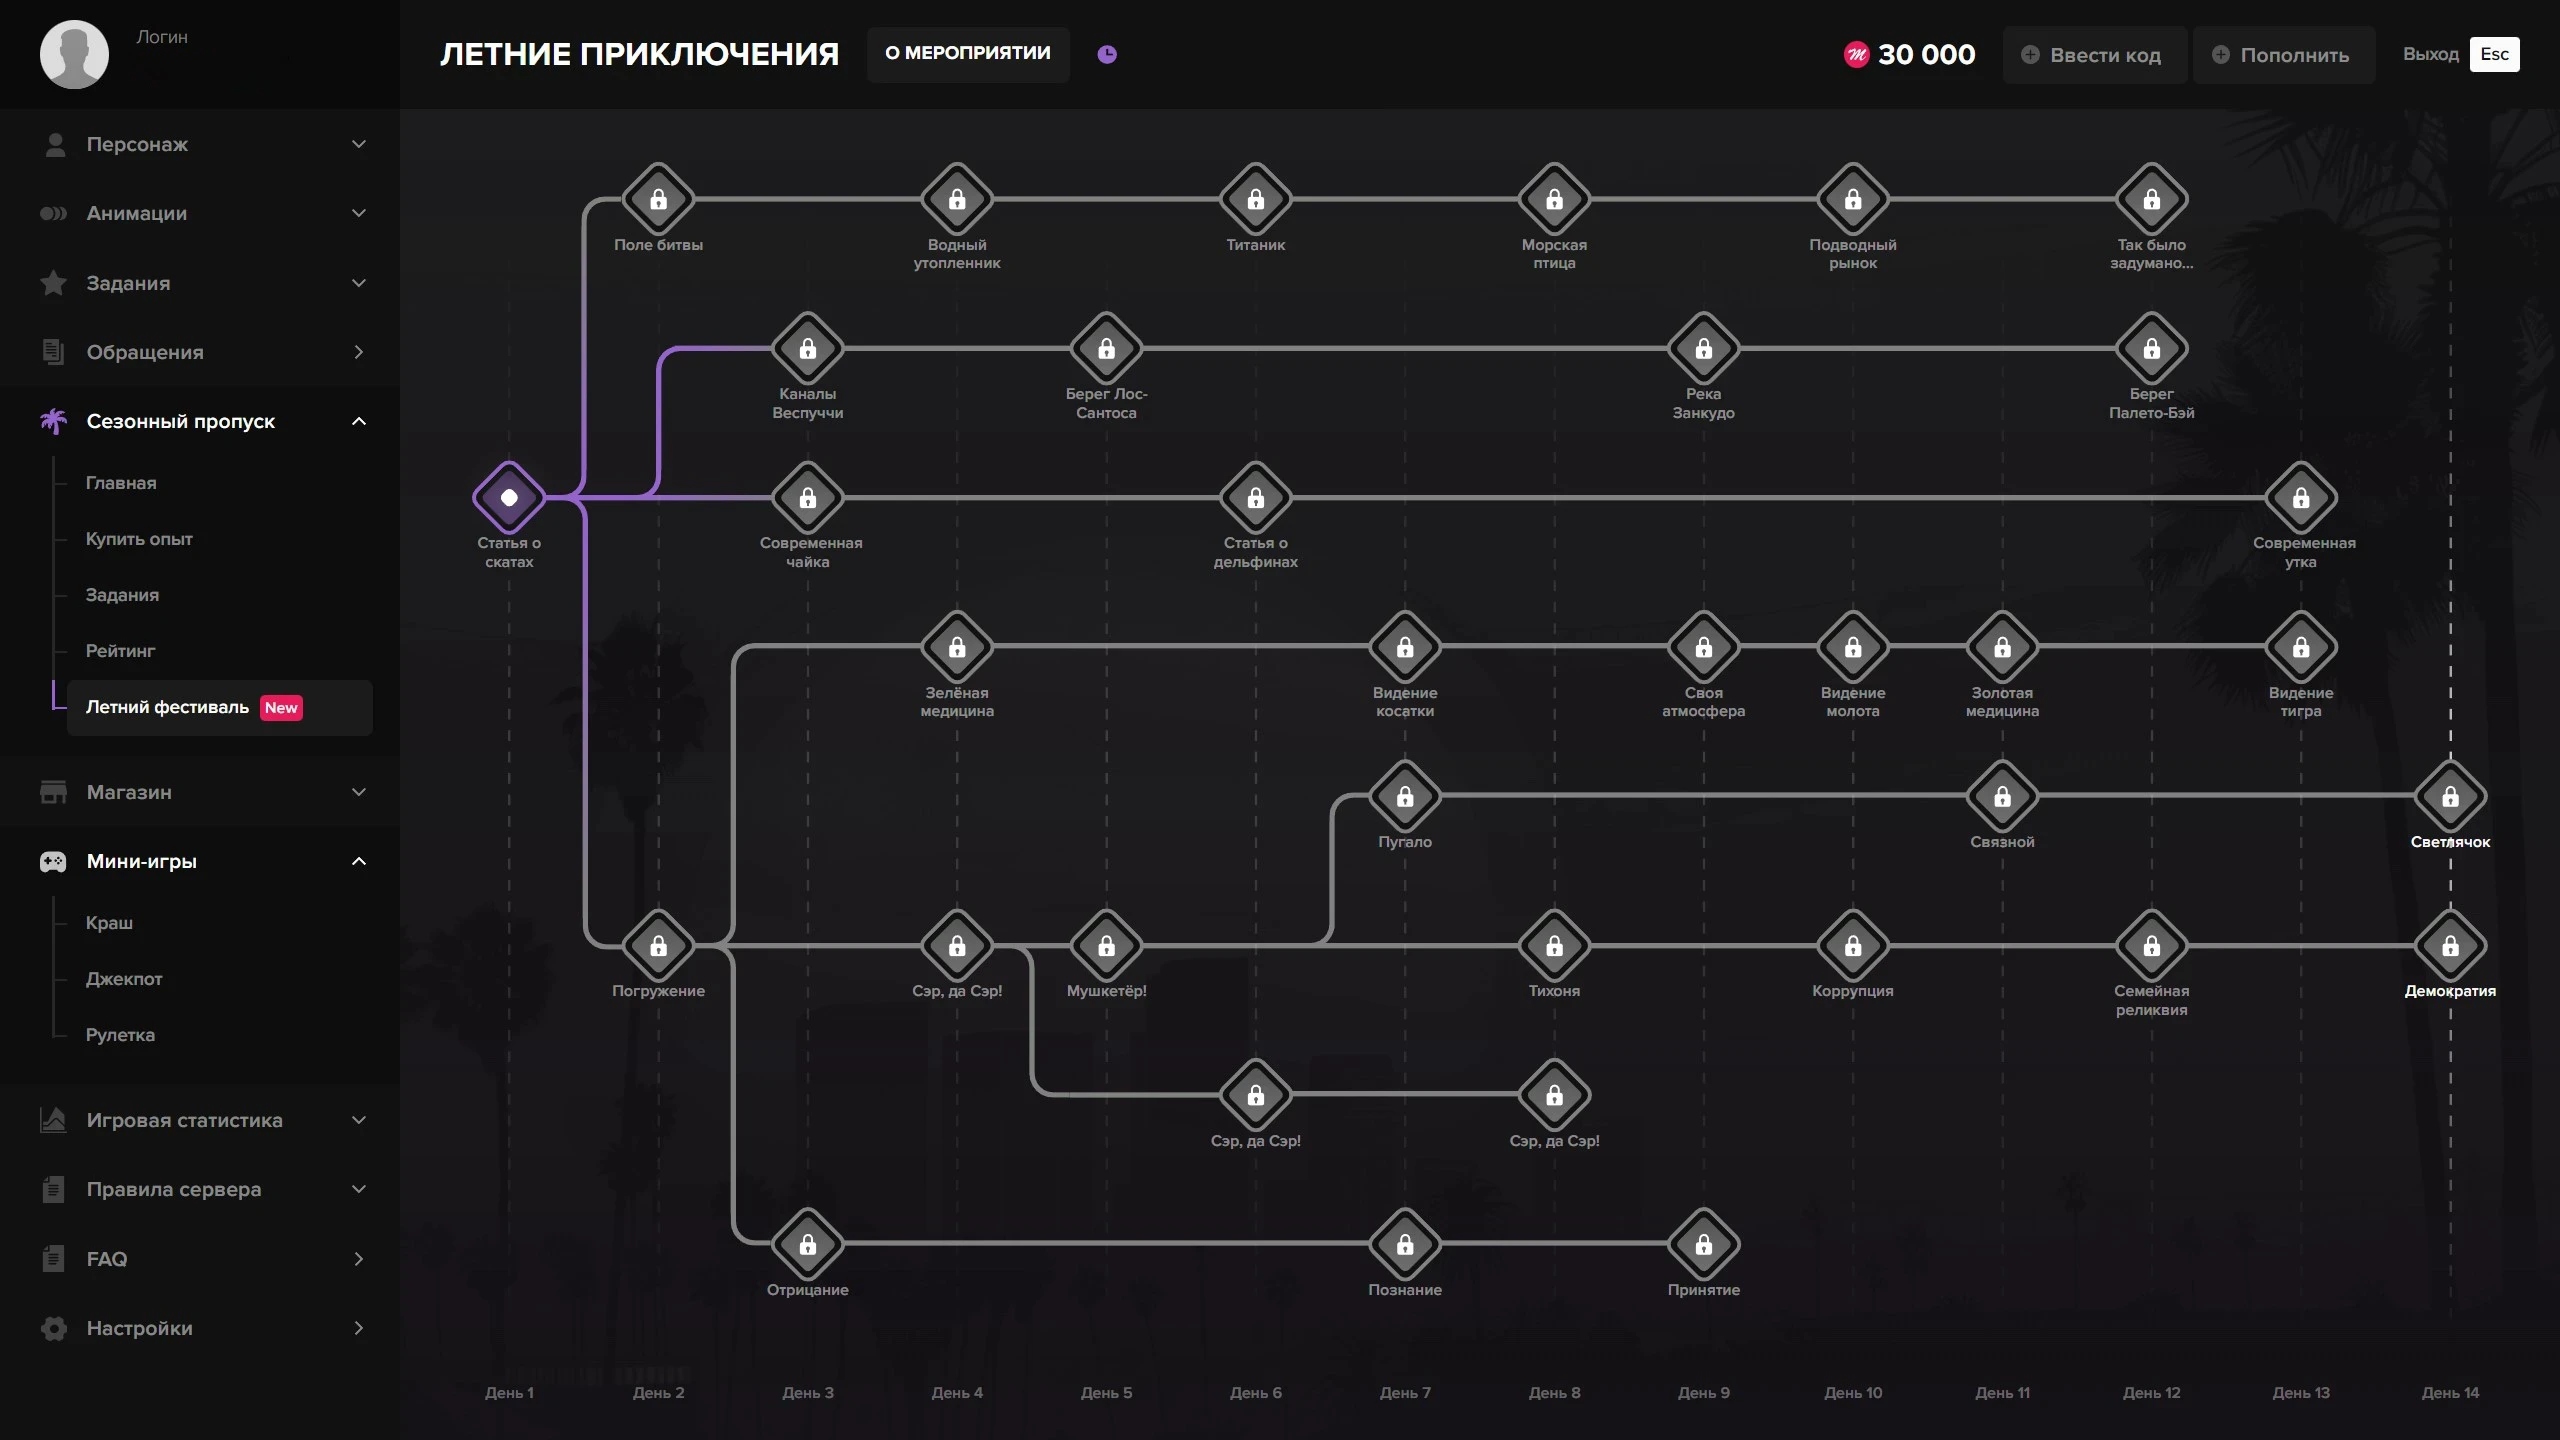
Task: Click the Пугало locked node
Action: [1404, 796]
